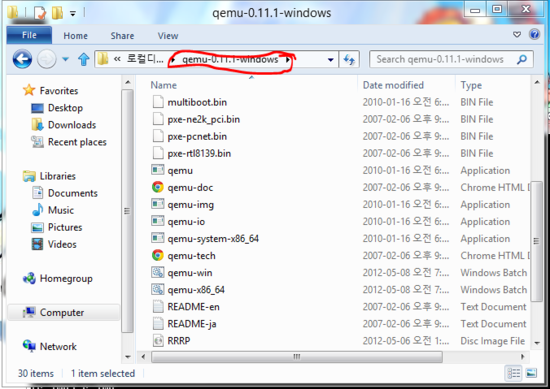This screenshot has width=550, height=389.
Task: Show hidden breadcrumb parents via double chevron
Action: (x=117, y=59)
